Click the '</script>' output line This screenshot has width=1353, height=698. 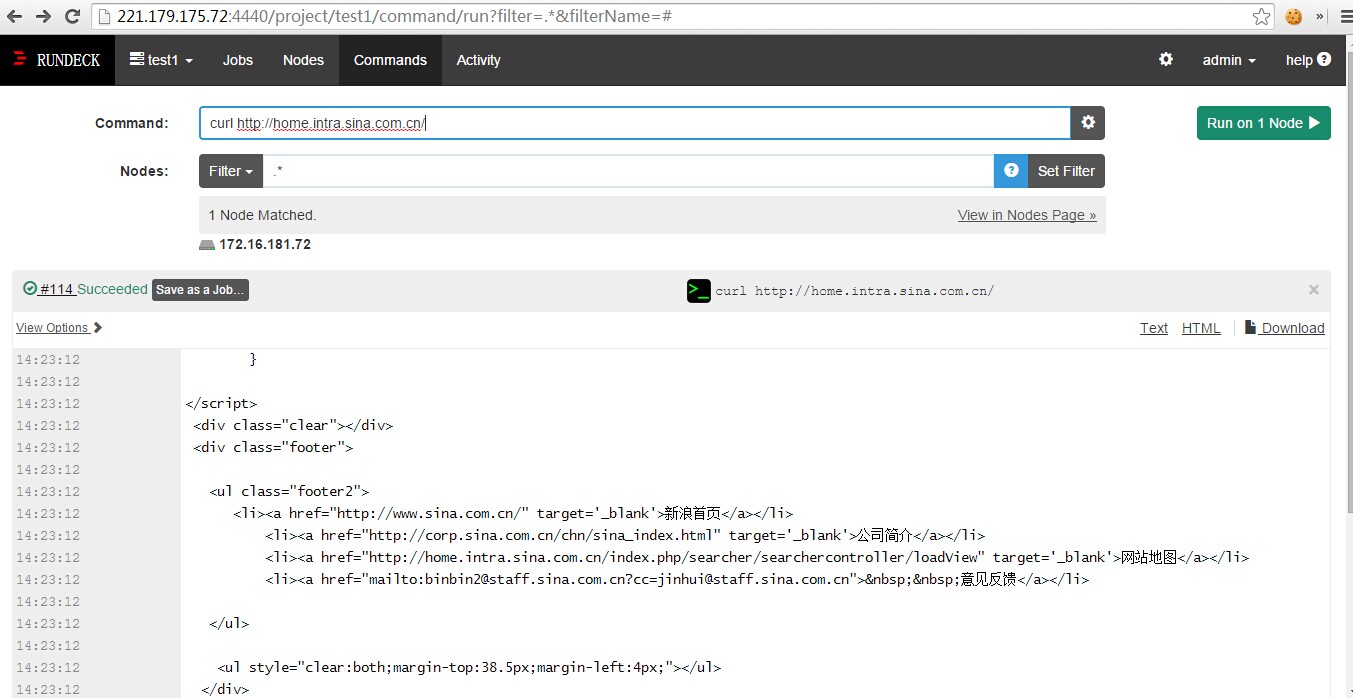tap(221, 403)
